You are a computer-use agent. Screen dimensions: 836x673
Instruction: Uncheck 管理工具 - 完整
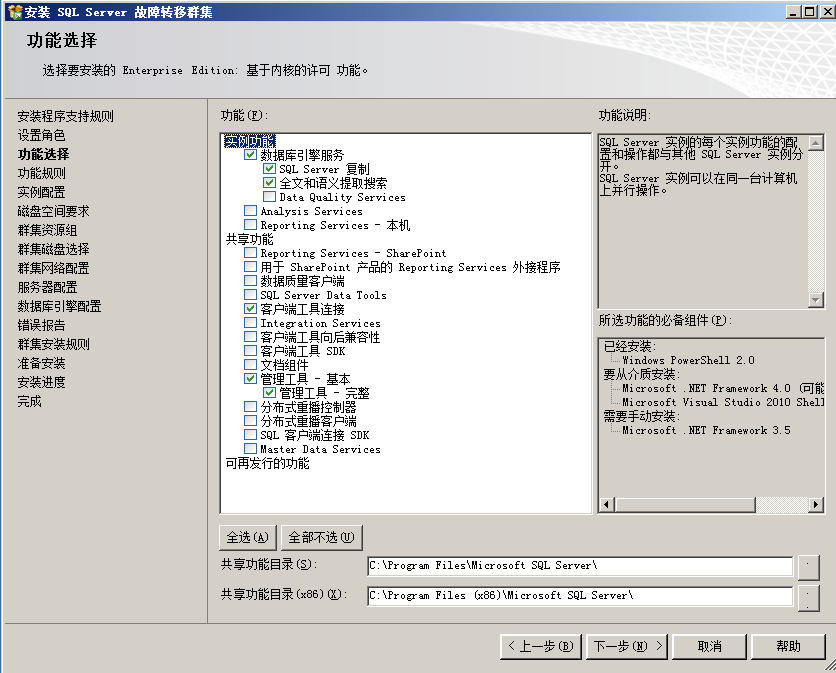click(268, 393)
